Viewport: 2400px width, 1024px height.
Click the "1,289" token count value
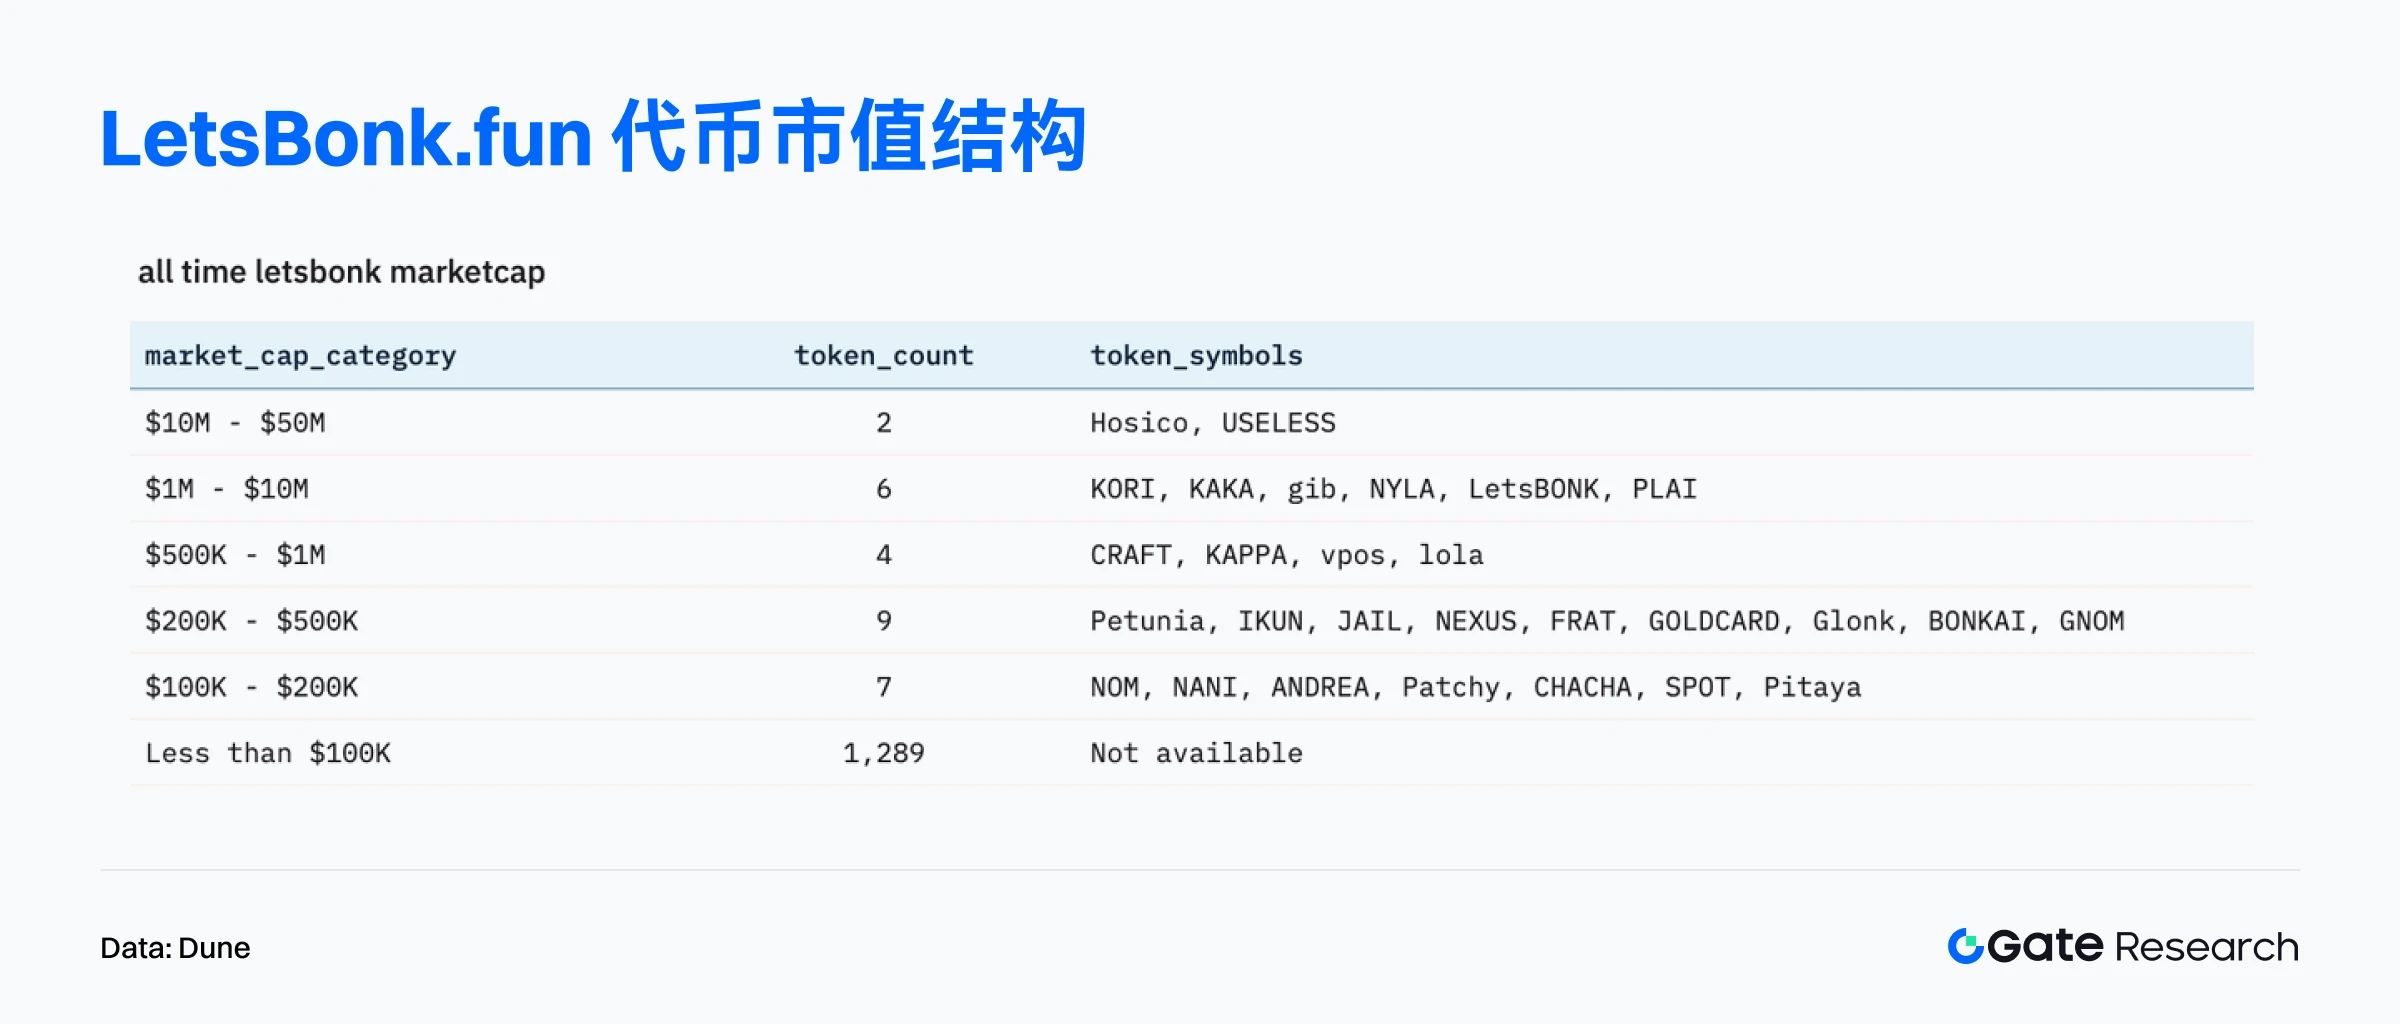pos(884,753)
